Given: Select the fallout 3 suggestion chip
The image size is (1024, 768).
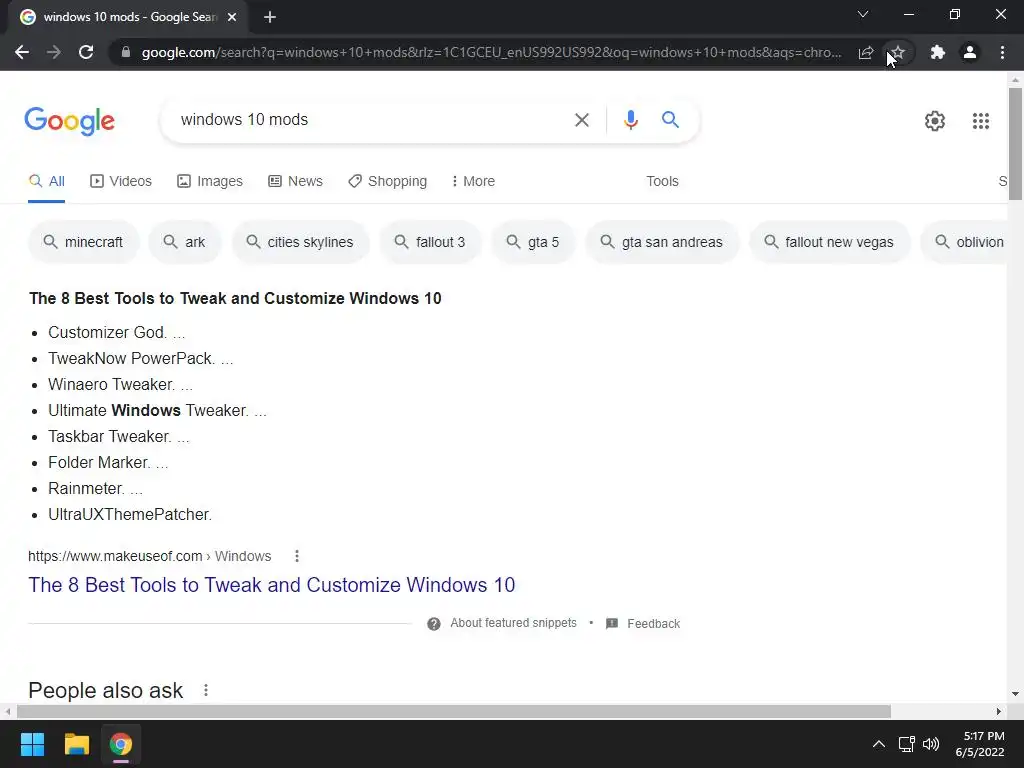Looking at the screenshot, I should click(x=430, y=242).
